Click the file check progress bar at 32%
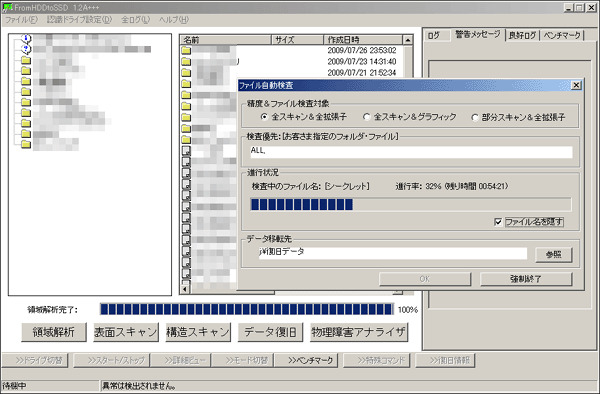 pos(411,204)
